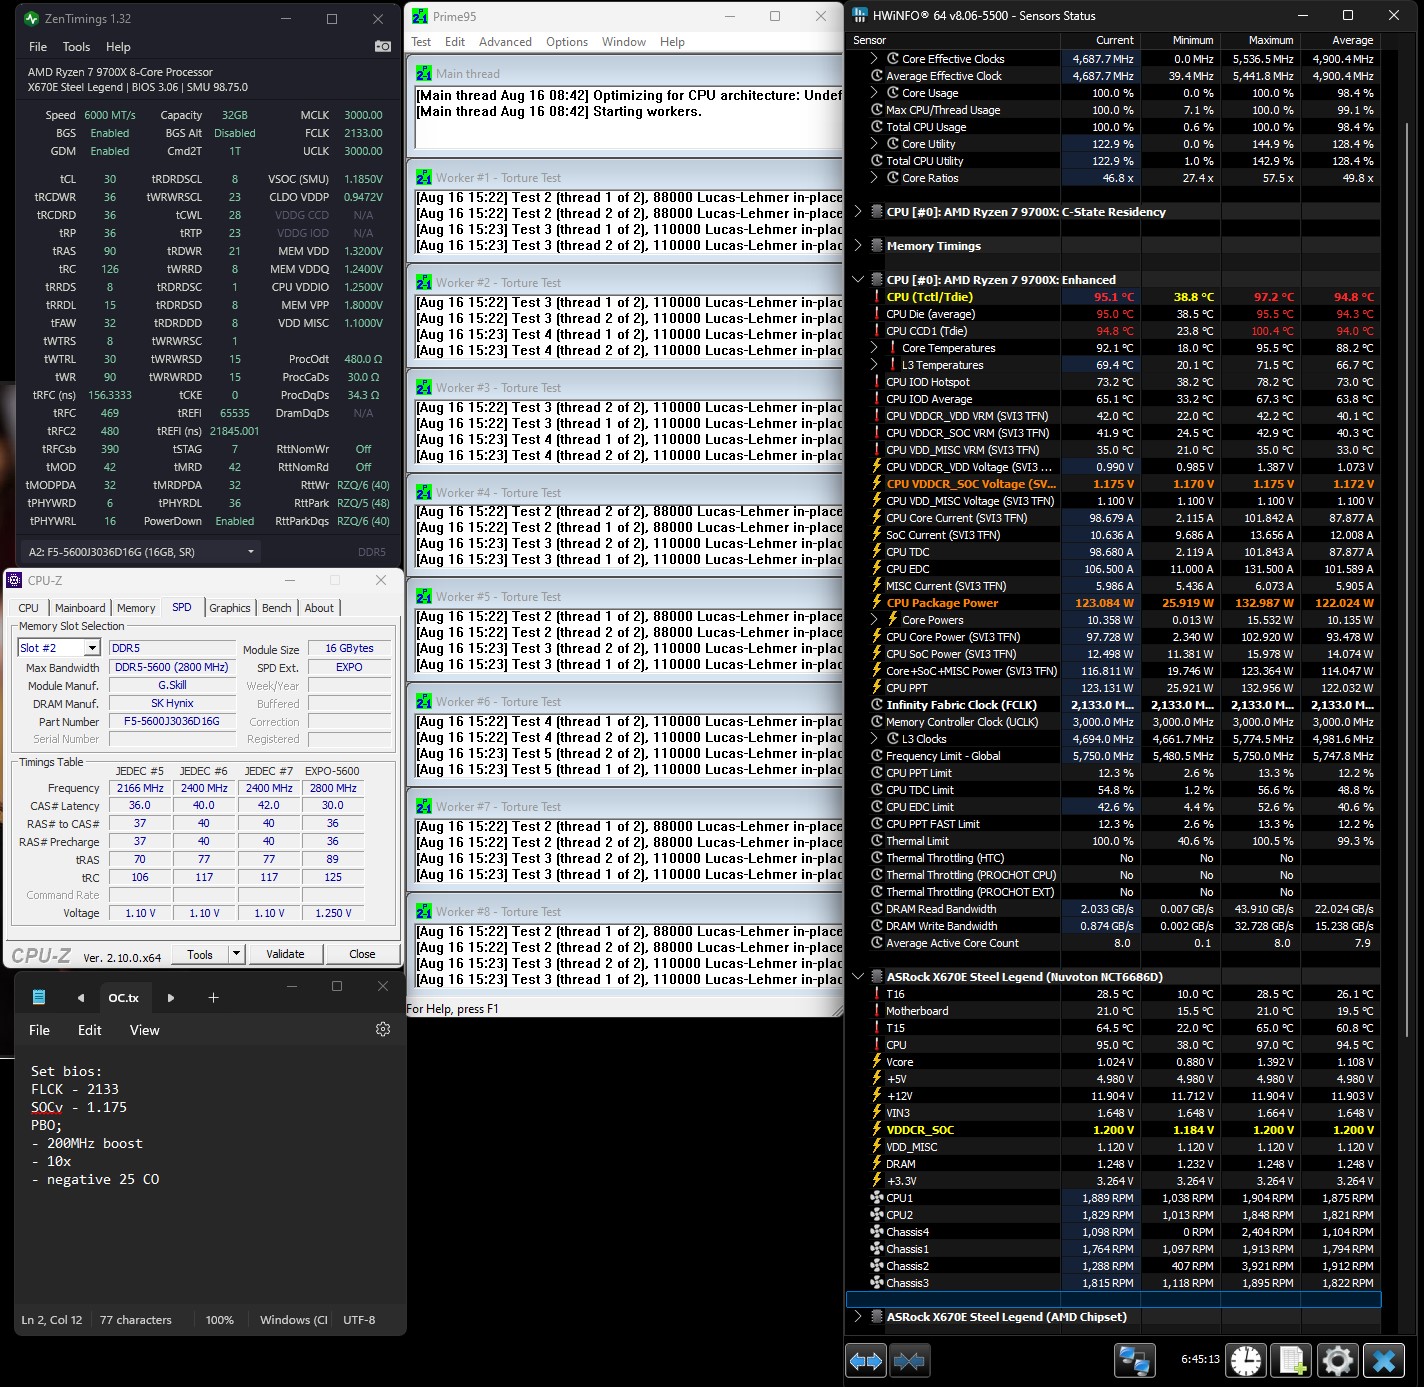Click the CPU-Z title bar app icon
The image size is (1424, 1387).
click(x=15, y=580)
